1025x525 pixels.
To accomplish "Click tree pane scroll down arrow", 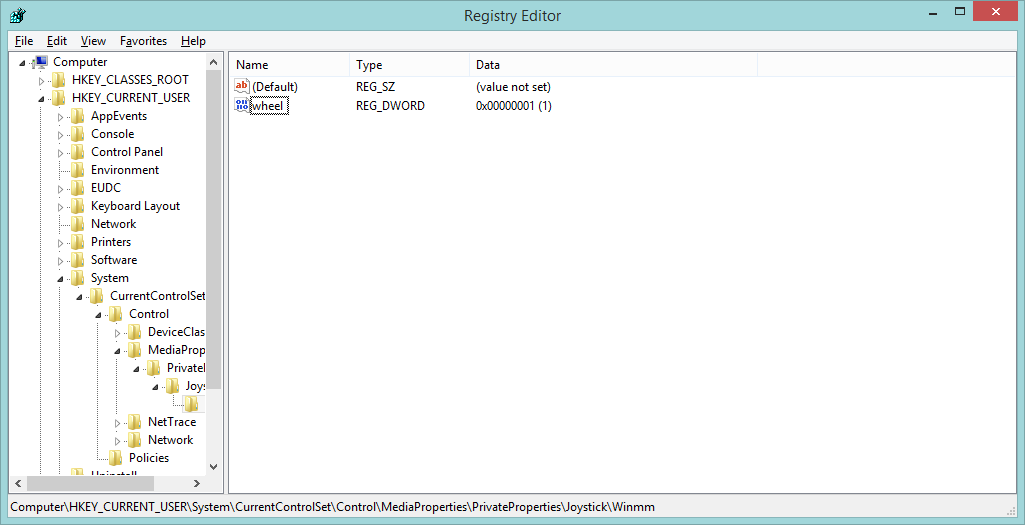I will click(213, 467).
